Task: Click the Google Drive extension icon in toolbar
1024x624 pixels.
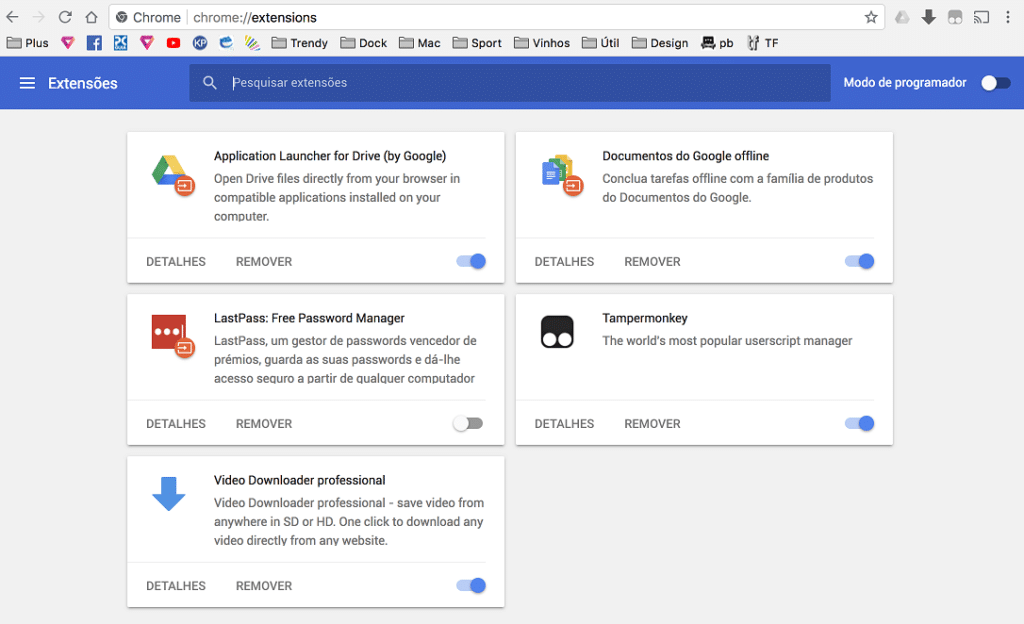Action: tap(902, 18)
